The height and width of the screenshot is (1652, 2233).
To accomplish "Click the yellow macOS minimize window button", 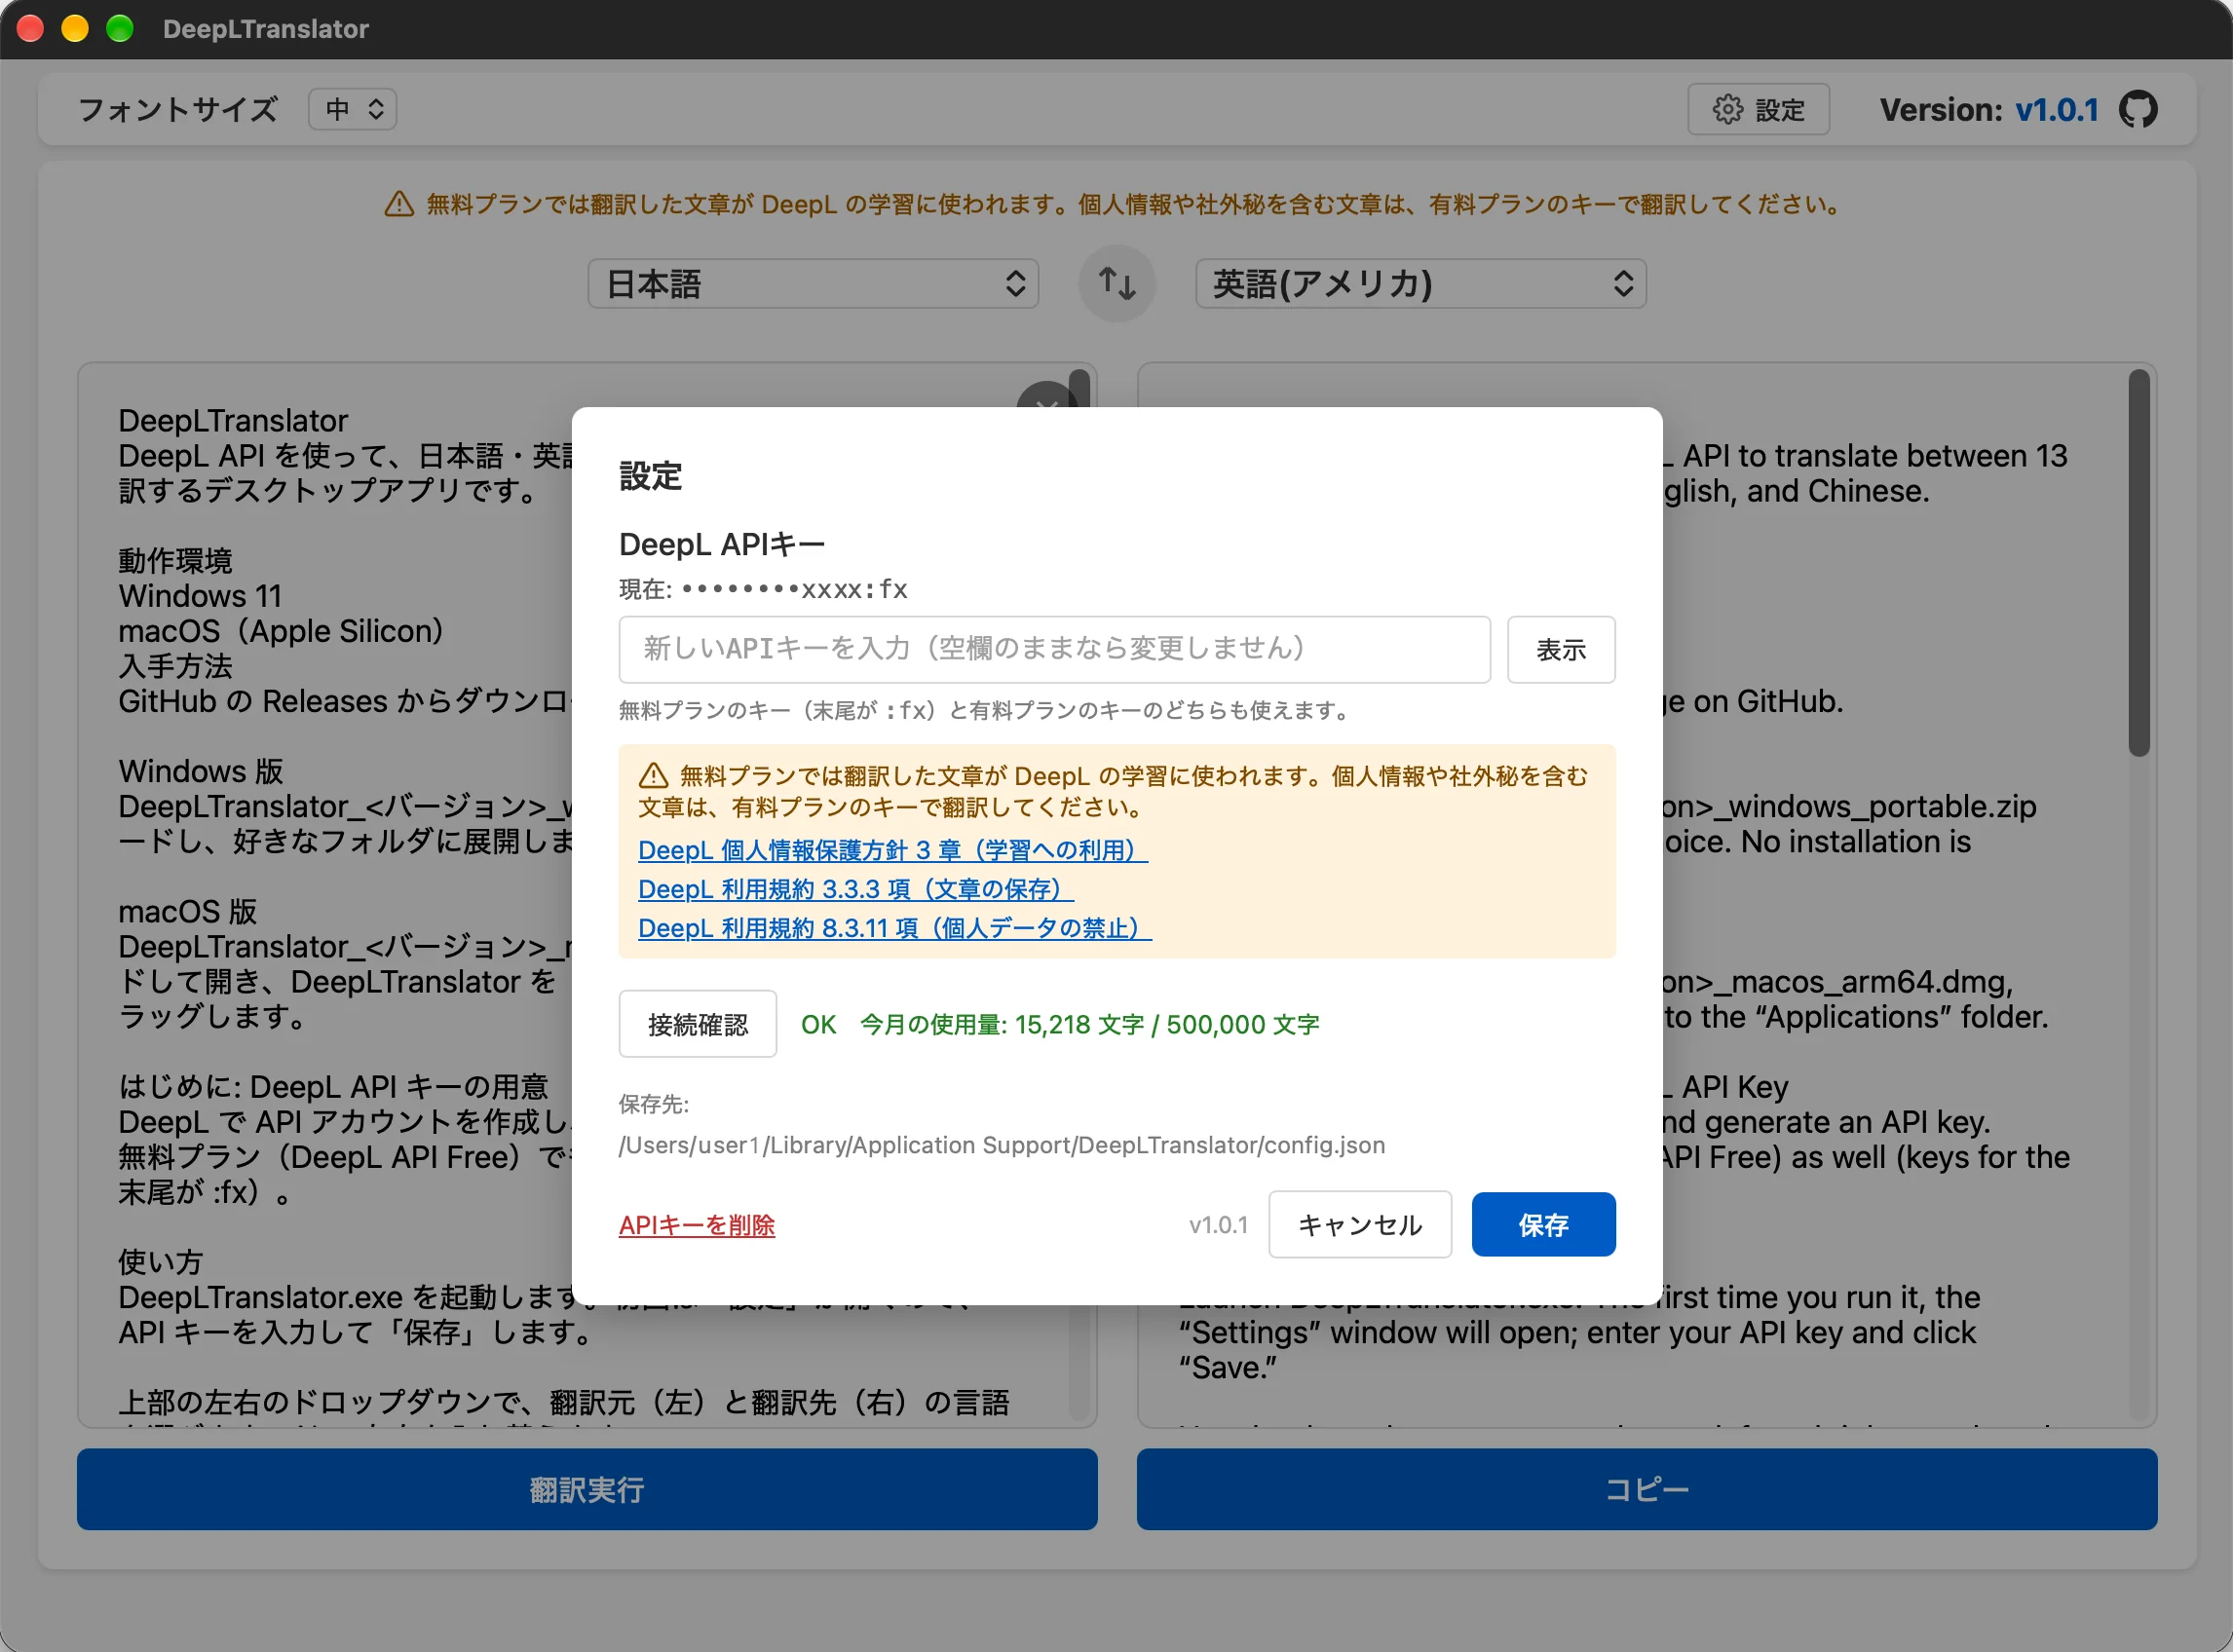I will point(75,28).
